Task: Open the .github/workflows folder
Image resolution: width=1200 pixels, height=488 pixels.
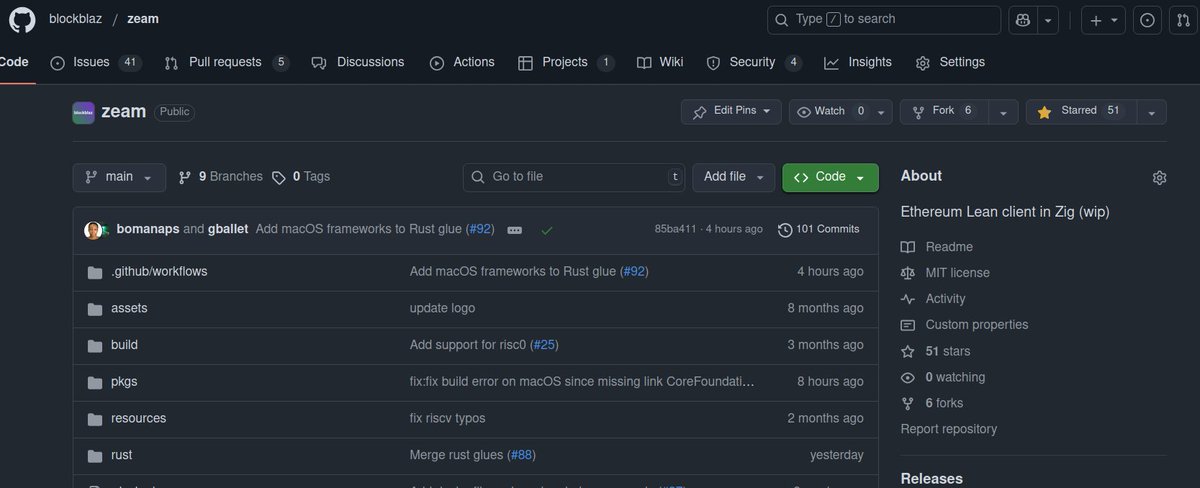Action: (159, 271)
